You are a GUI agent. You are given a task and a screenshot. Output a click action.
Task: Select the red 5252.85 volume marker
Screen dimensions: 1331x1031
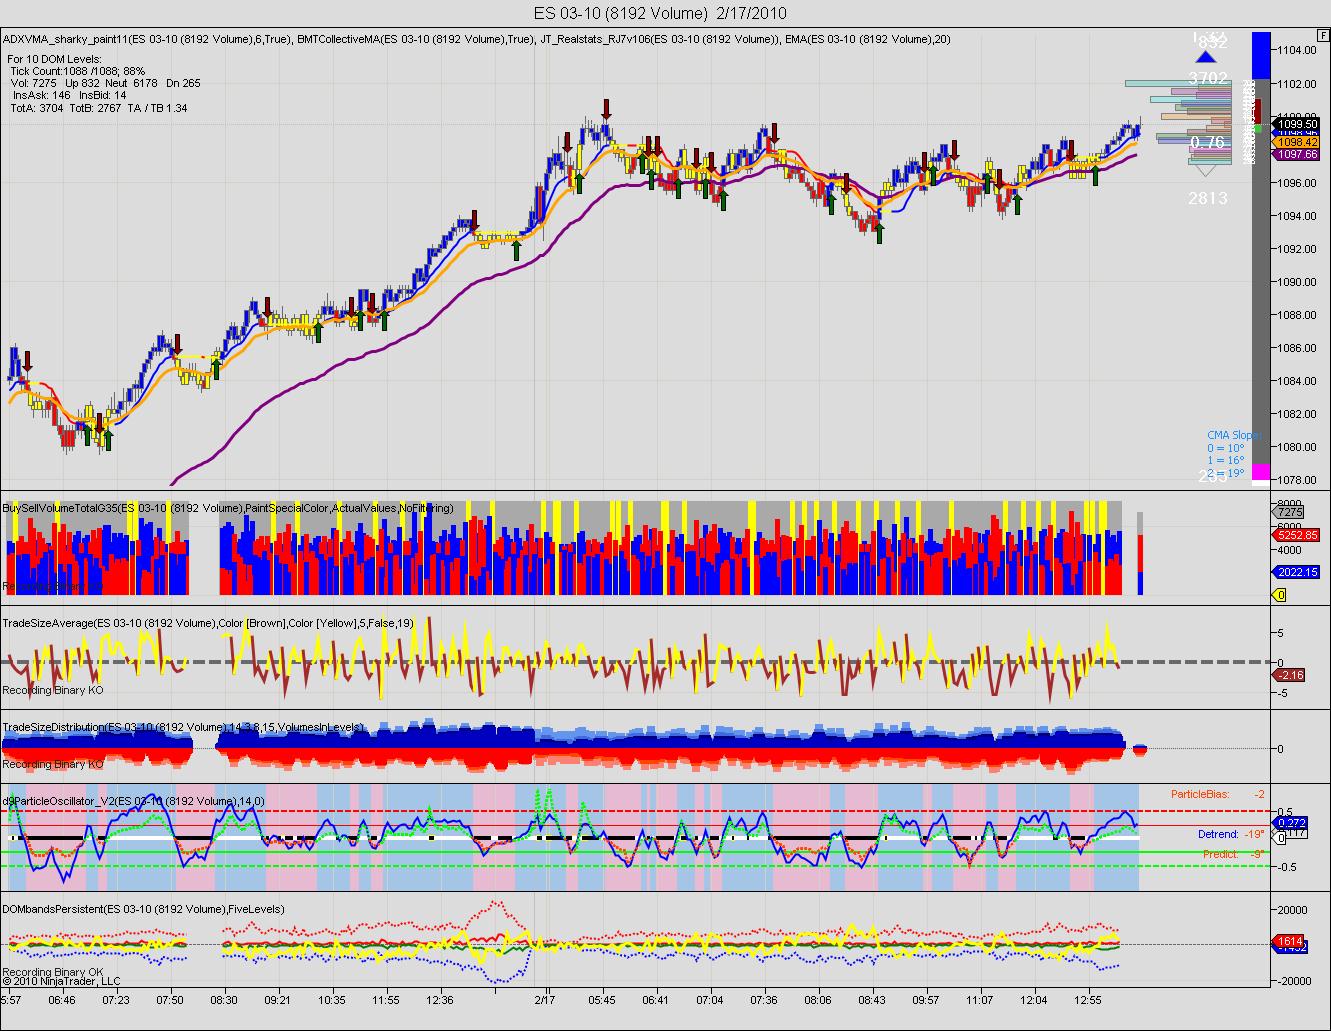tap(1296, 535)
